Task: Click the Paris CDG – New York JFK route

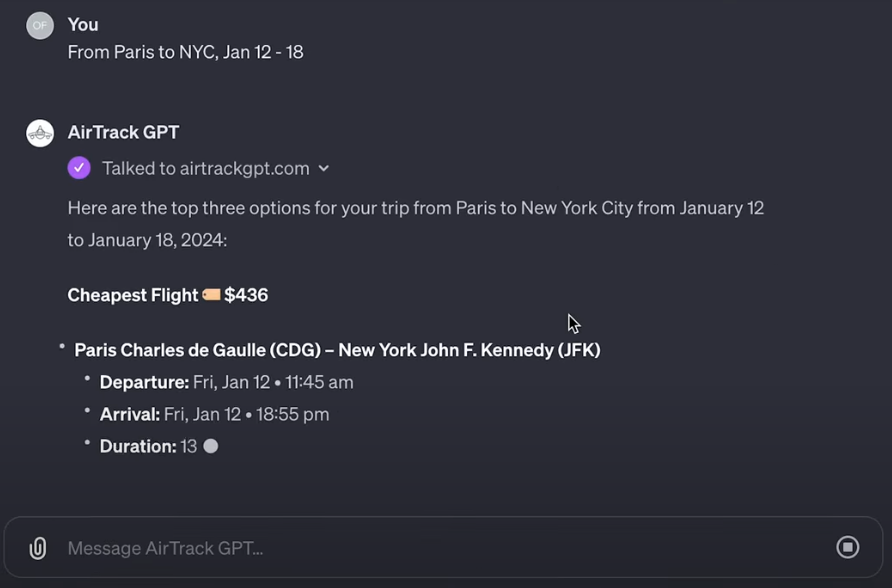Action: pos(337,350)
